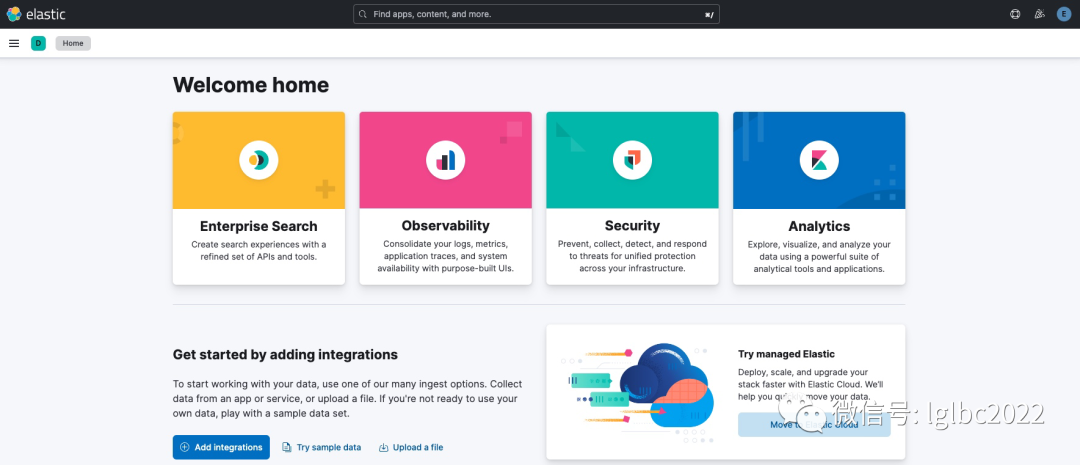The width and height of the screenshot is (1080, 465).
Task: Click the Observability bar chart icon
Action: pyautogui.click(x=446, y=161)
